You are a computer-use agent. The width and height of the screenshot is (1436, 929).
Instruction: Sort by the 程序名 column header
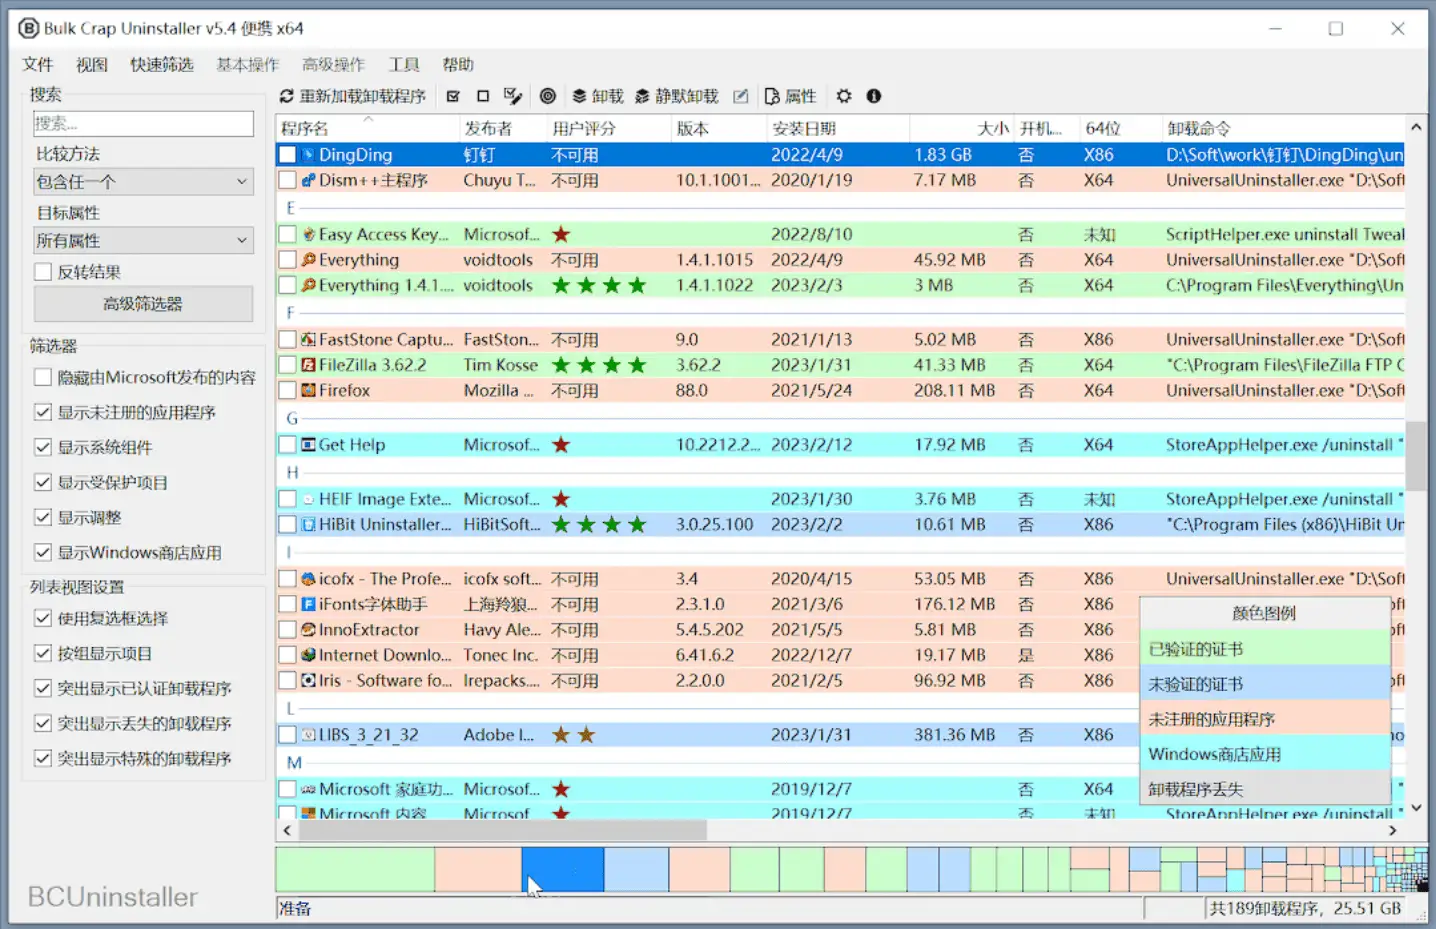(x=367, y=128)
